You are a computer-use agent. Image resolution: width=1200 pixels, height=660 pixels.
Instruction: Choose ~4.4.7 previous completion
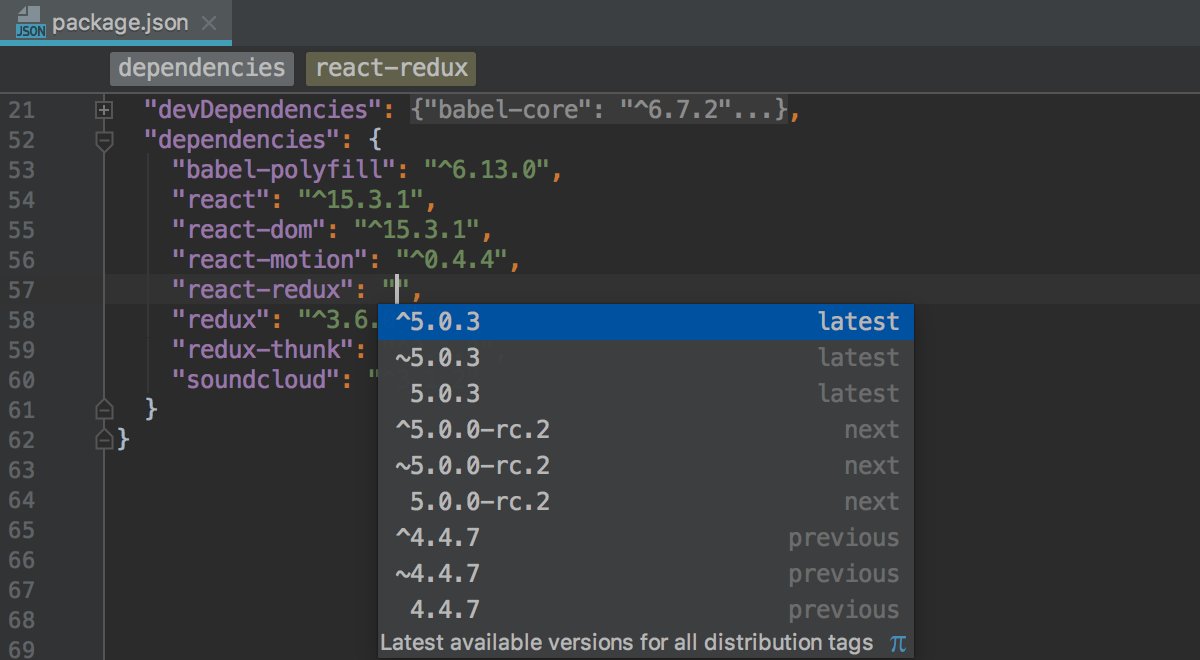tap(645, 574)
